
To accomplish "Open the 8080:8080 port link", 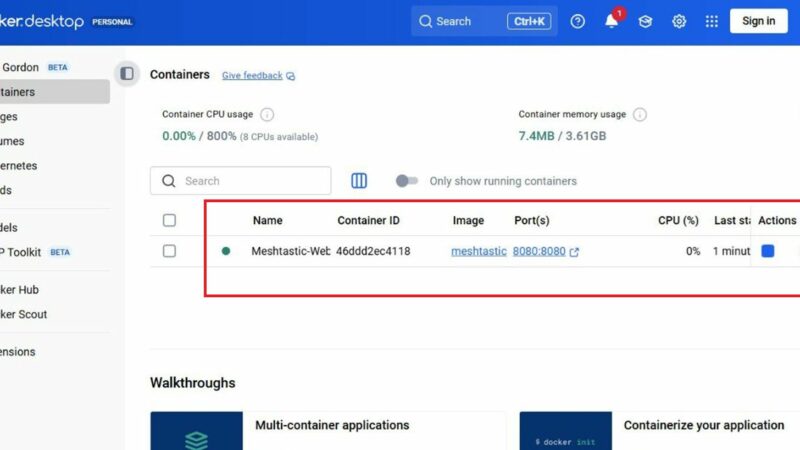I will click(539, 251).
